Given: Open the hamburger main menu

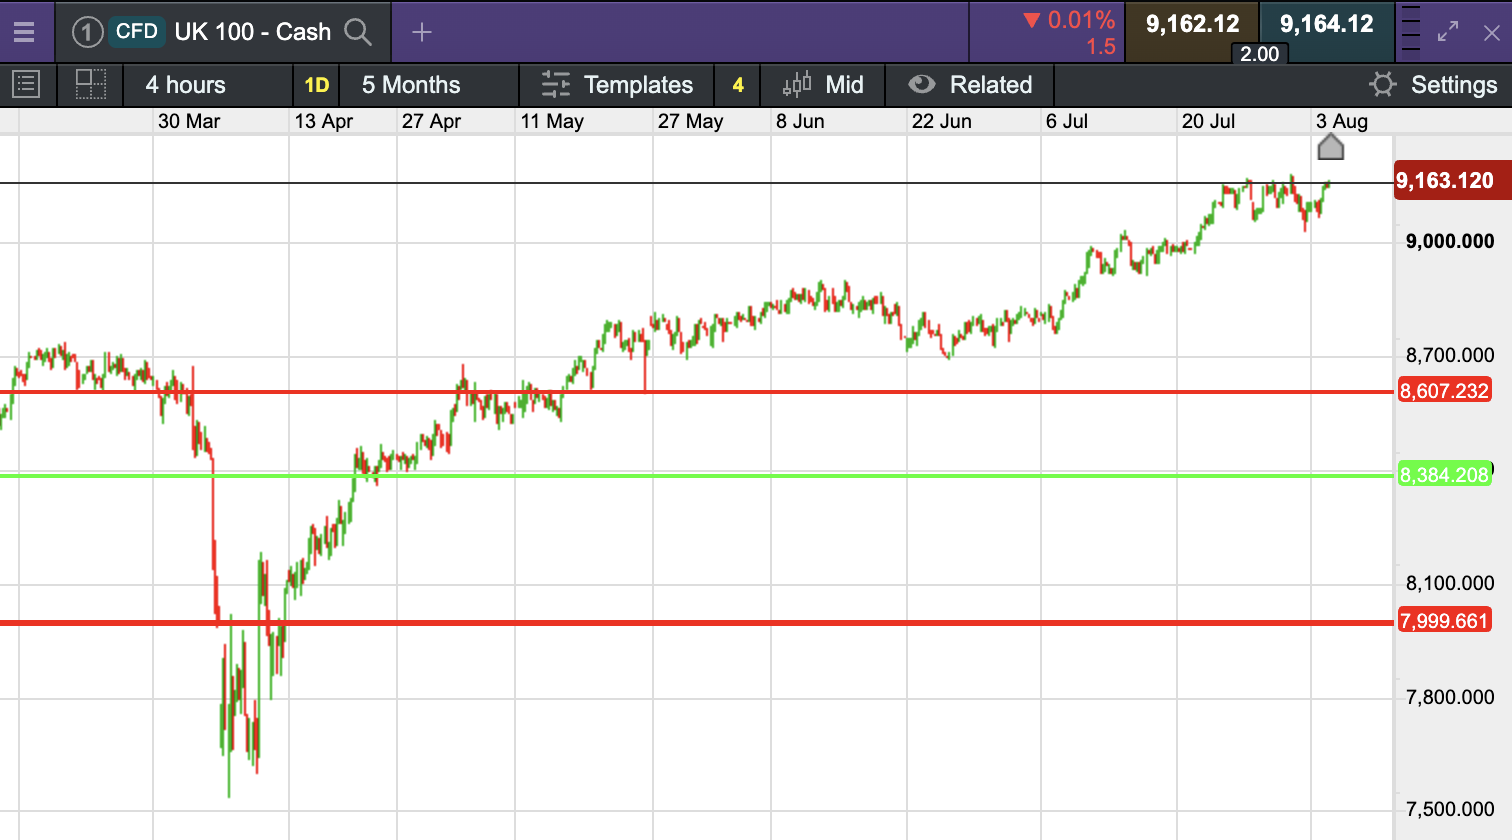Looking at the screenshot, I should 24,32.
